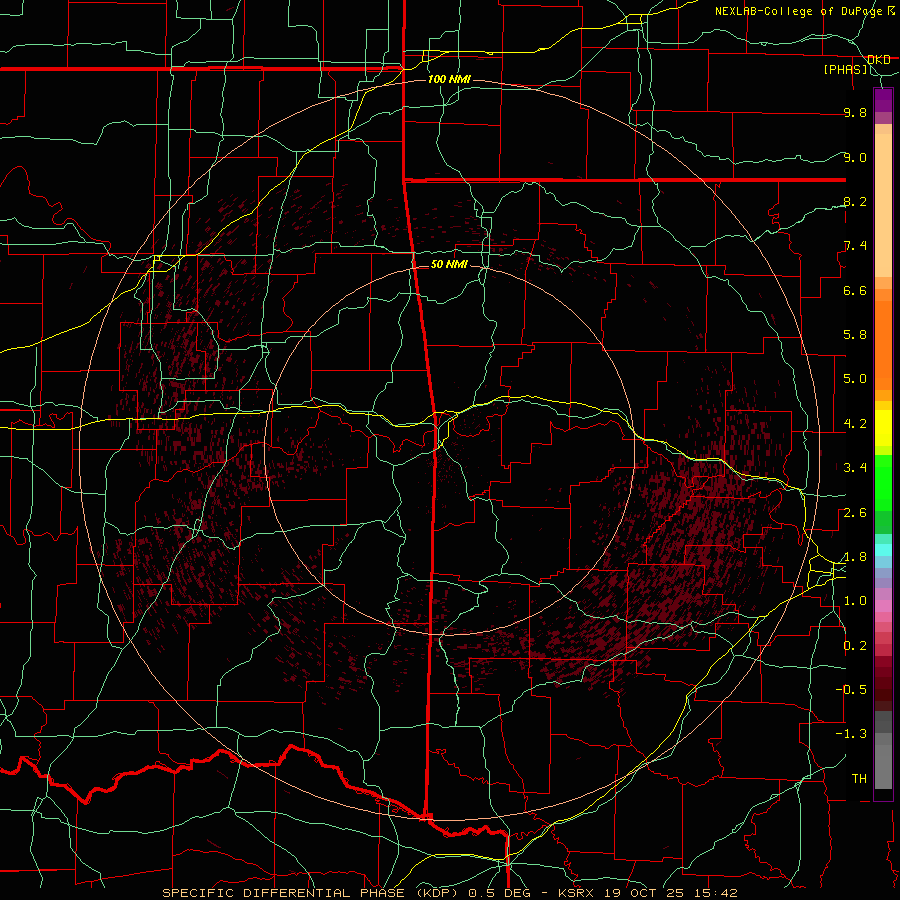The width and height of the screenshot is (900, 900).
Task: Pick the bright yellow swatch in color bar
Action: 883,428
